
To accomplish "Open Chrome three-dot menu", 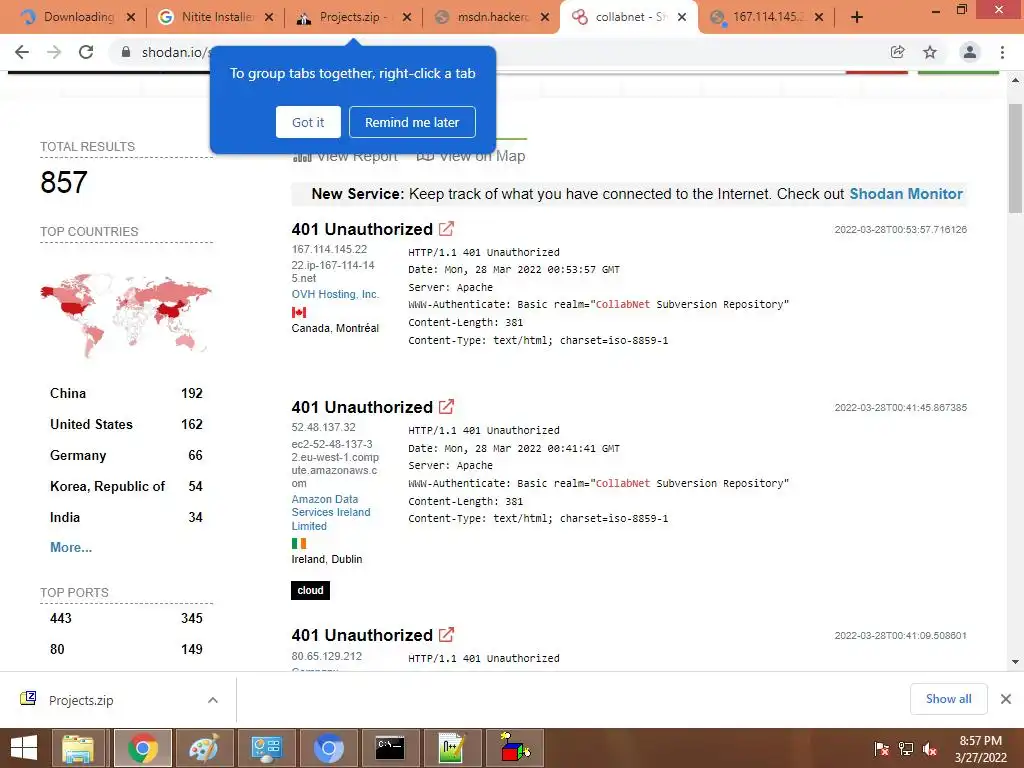I will coord(1002,52).
